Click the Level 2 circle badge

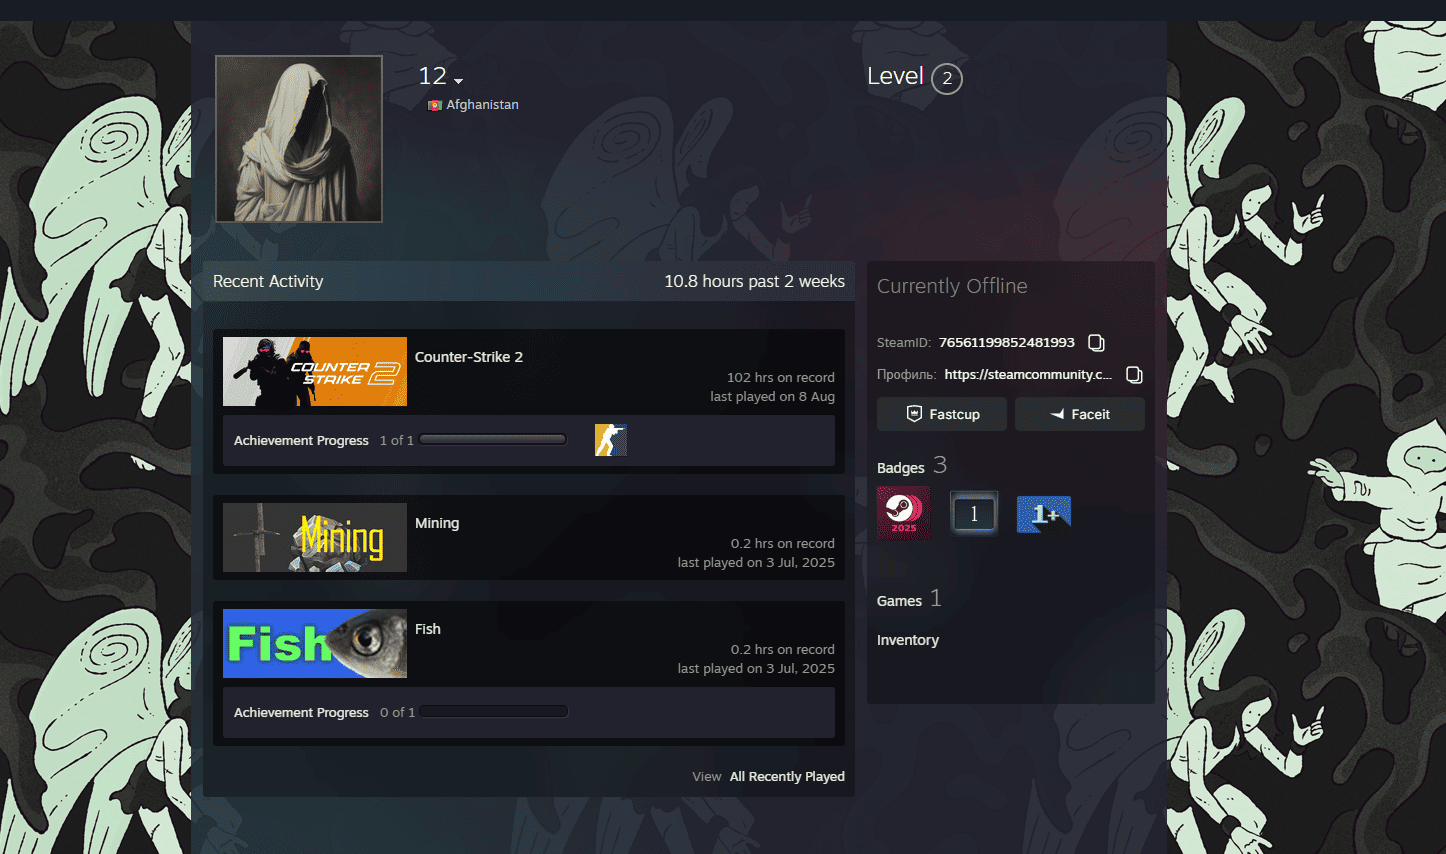click(947, 78)
